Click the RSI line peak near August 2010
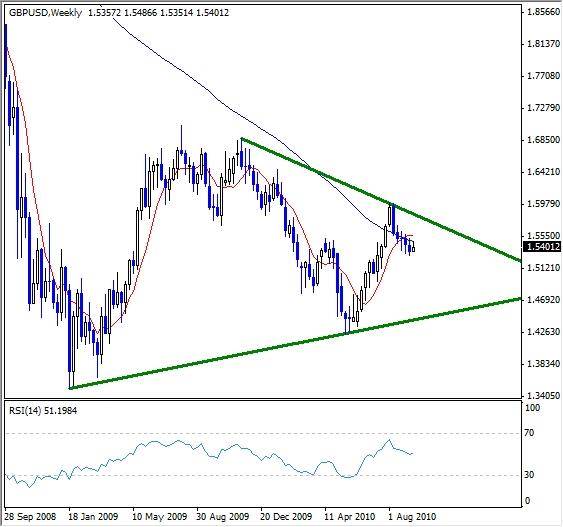 (389, 439)
